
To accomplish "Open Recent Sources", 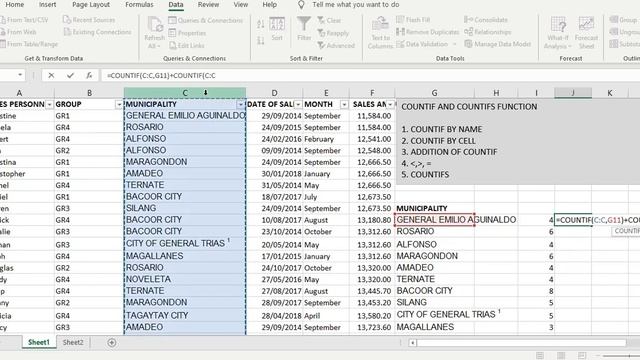I will (x=89, y=20).
